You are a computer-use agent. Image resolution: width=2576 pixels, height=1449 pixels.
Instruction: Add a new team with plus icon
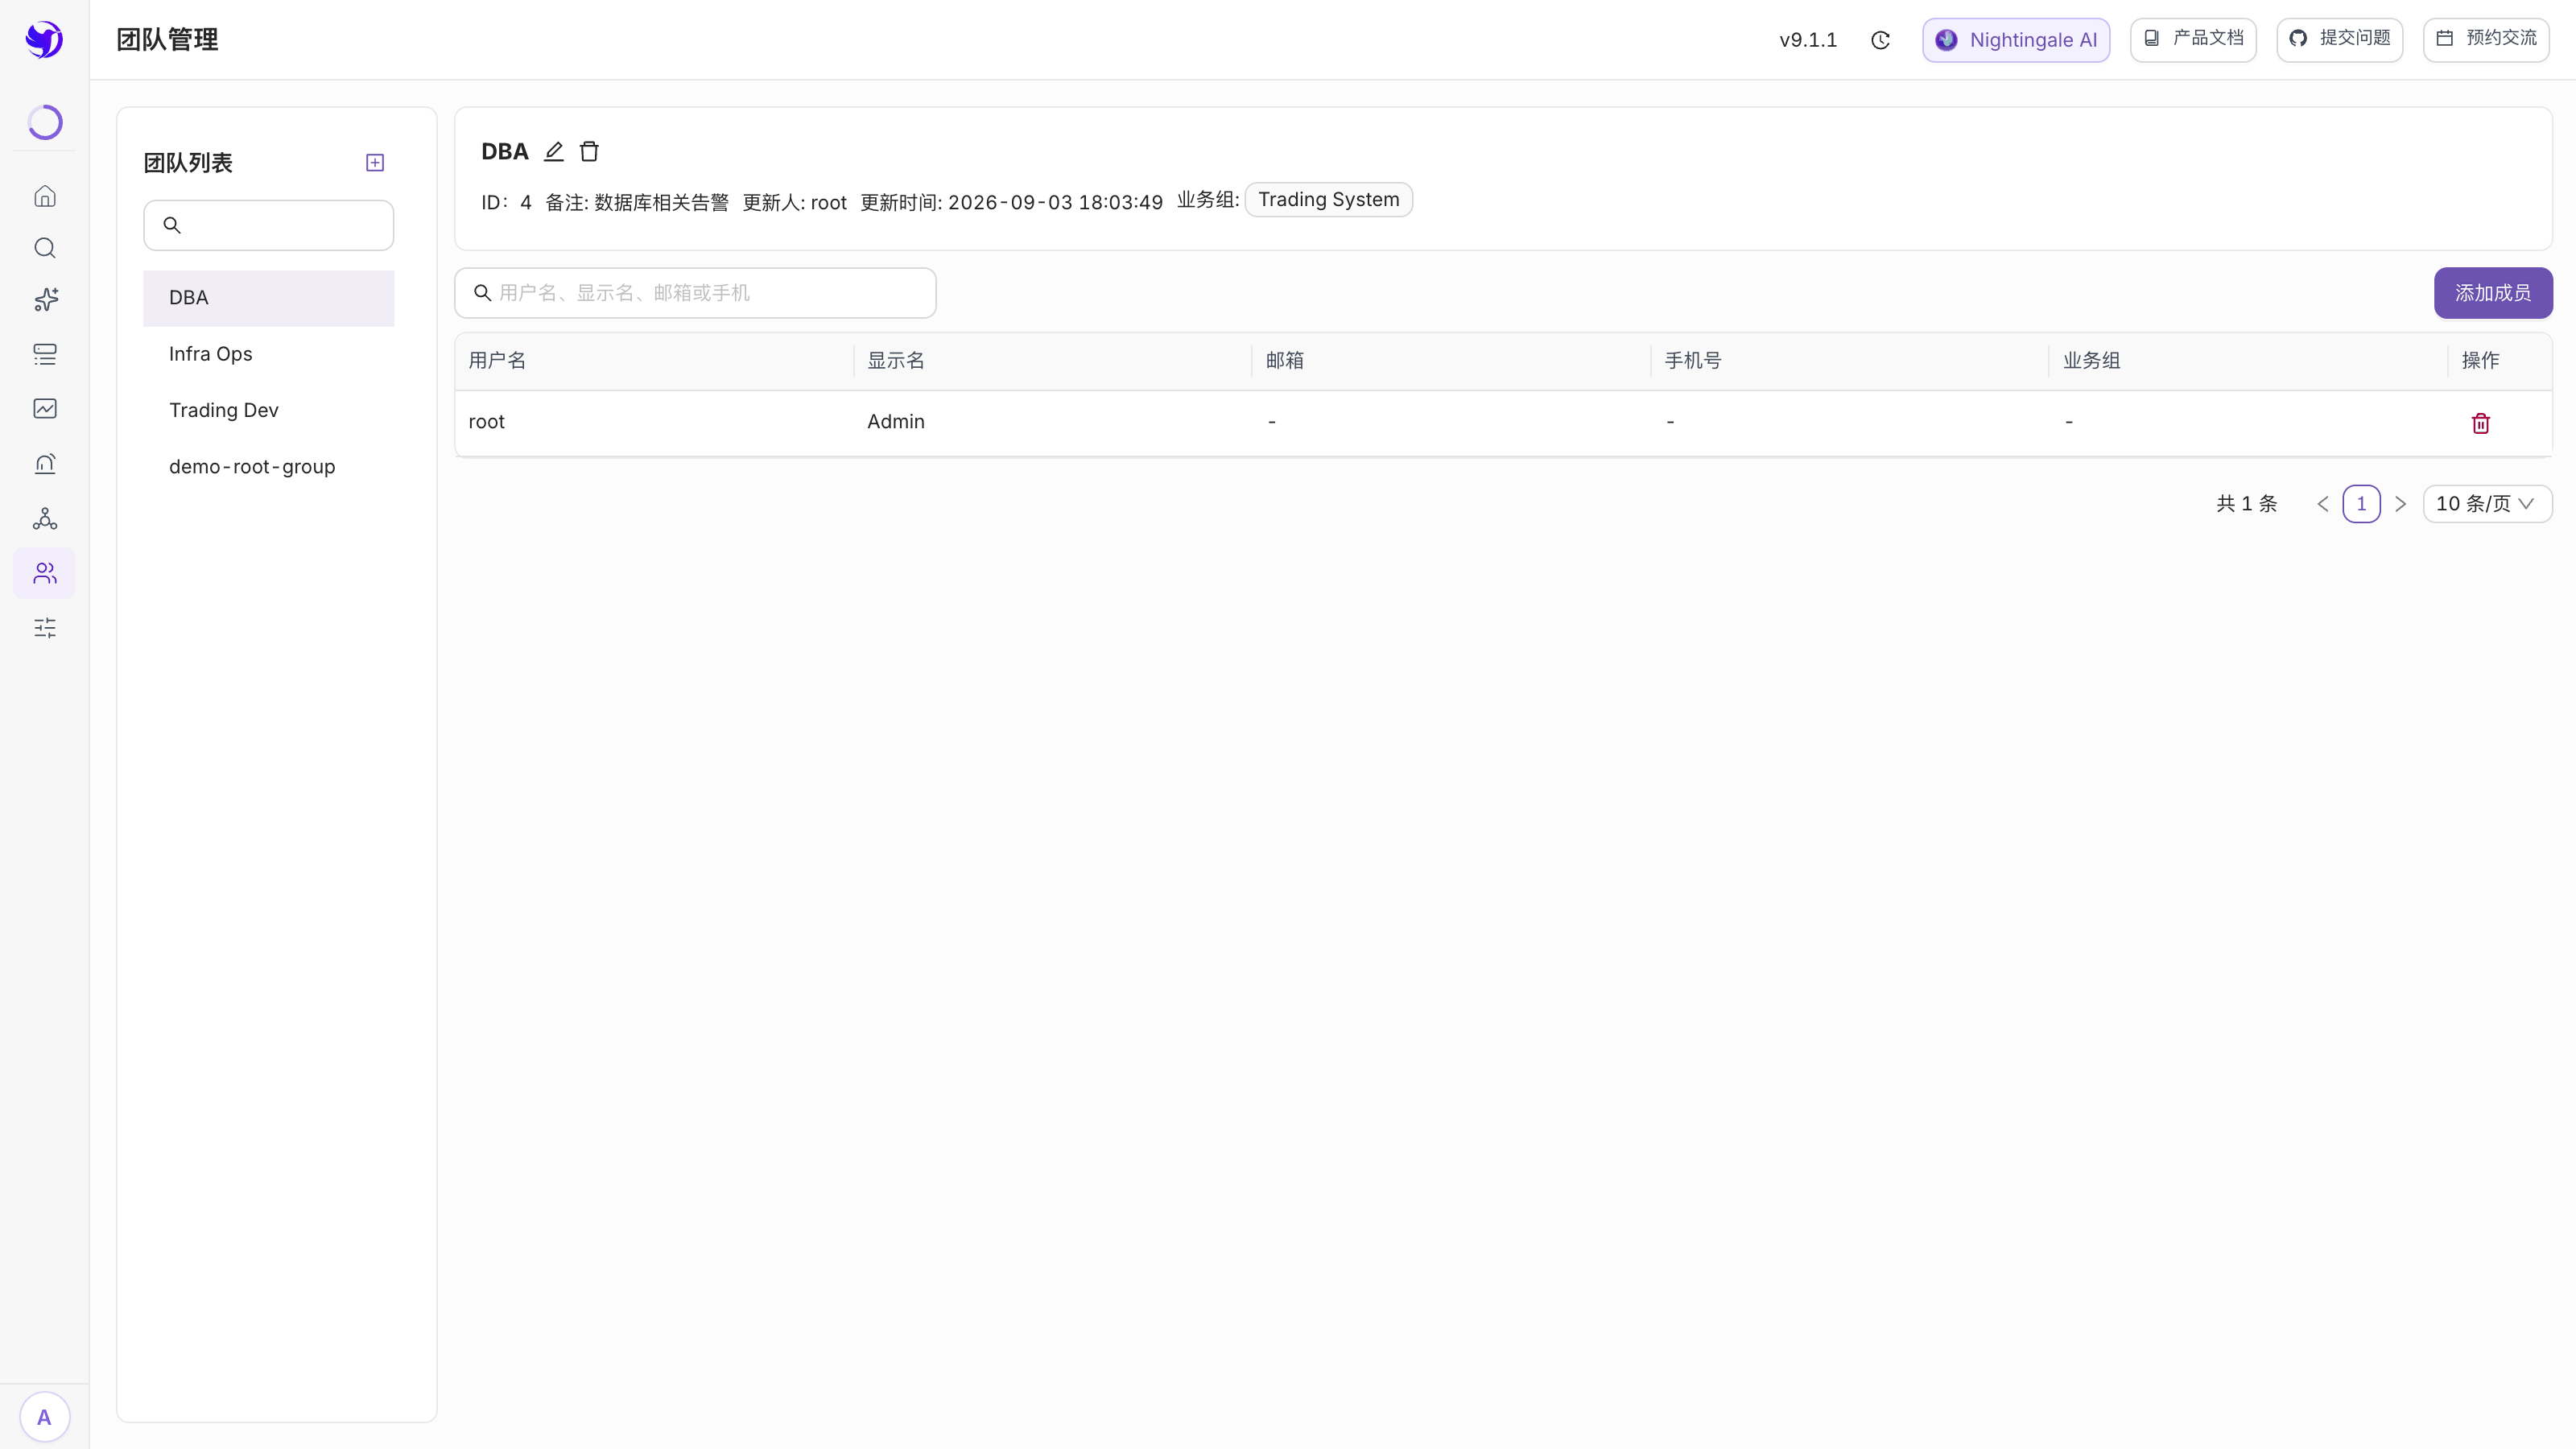point(375,162)
